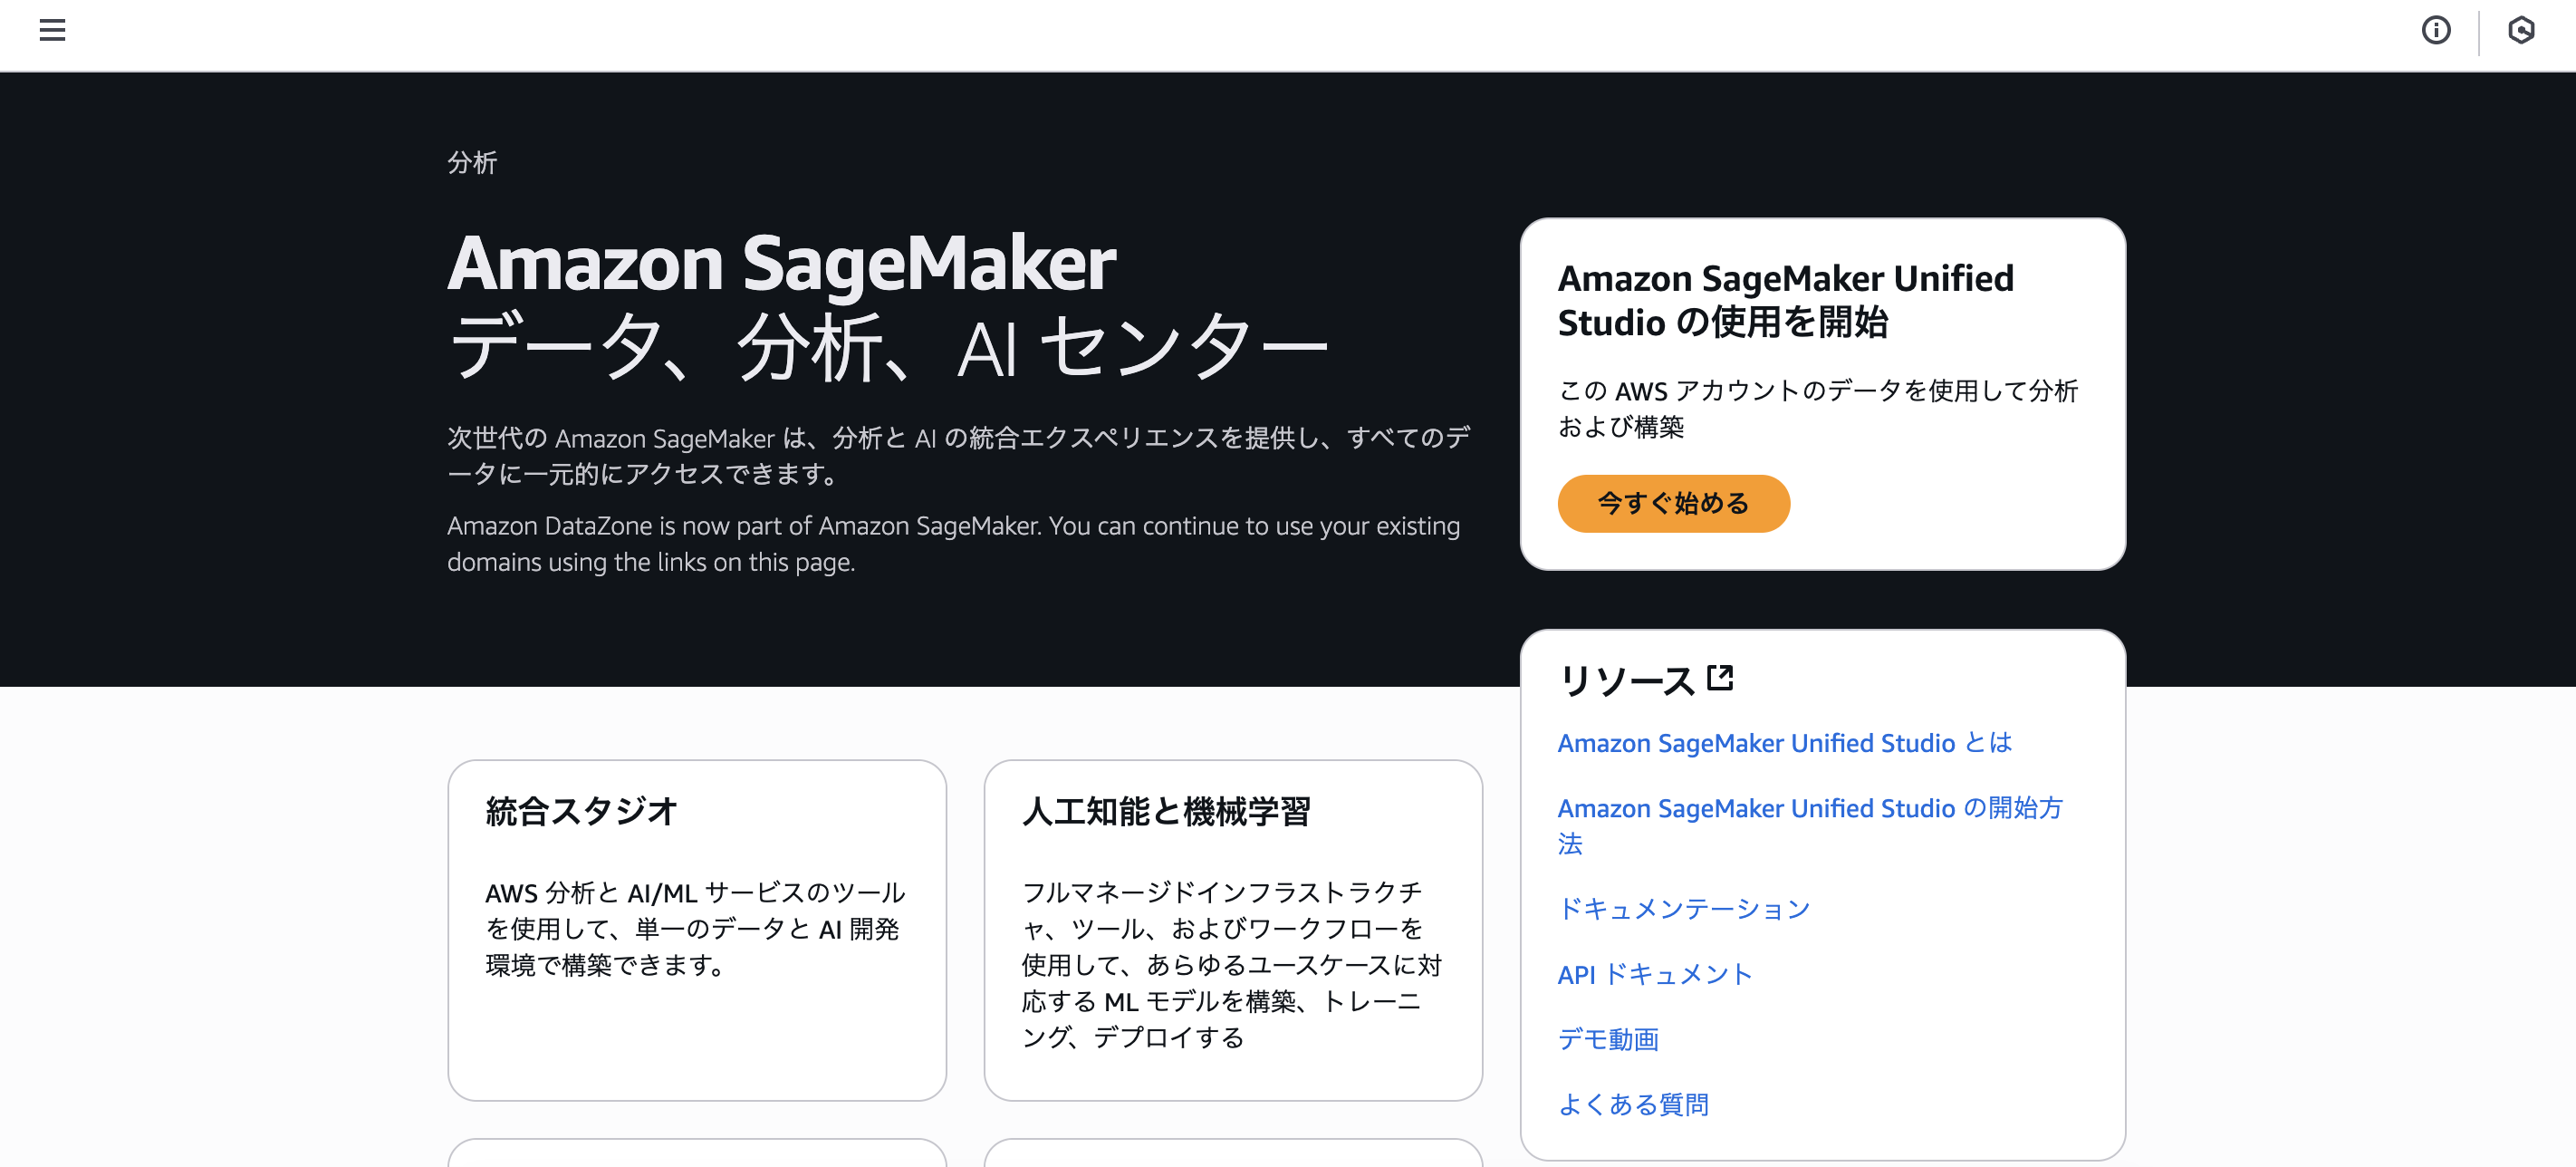Click the リソース panel heading
The image size is (2576, 1167).
(x=1626, y=680)
